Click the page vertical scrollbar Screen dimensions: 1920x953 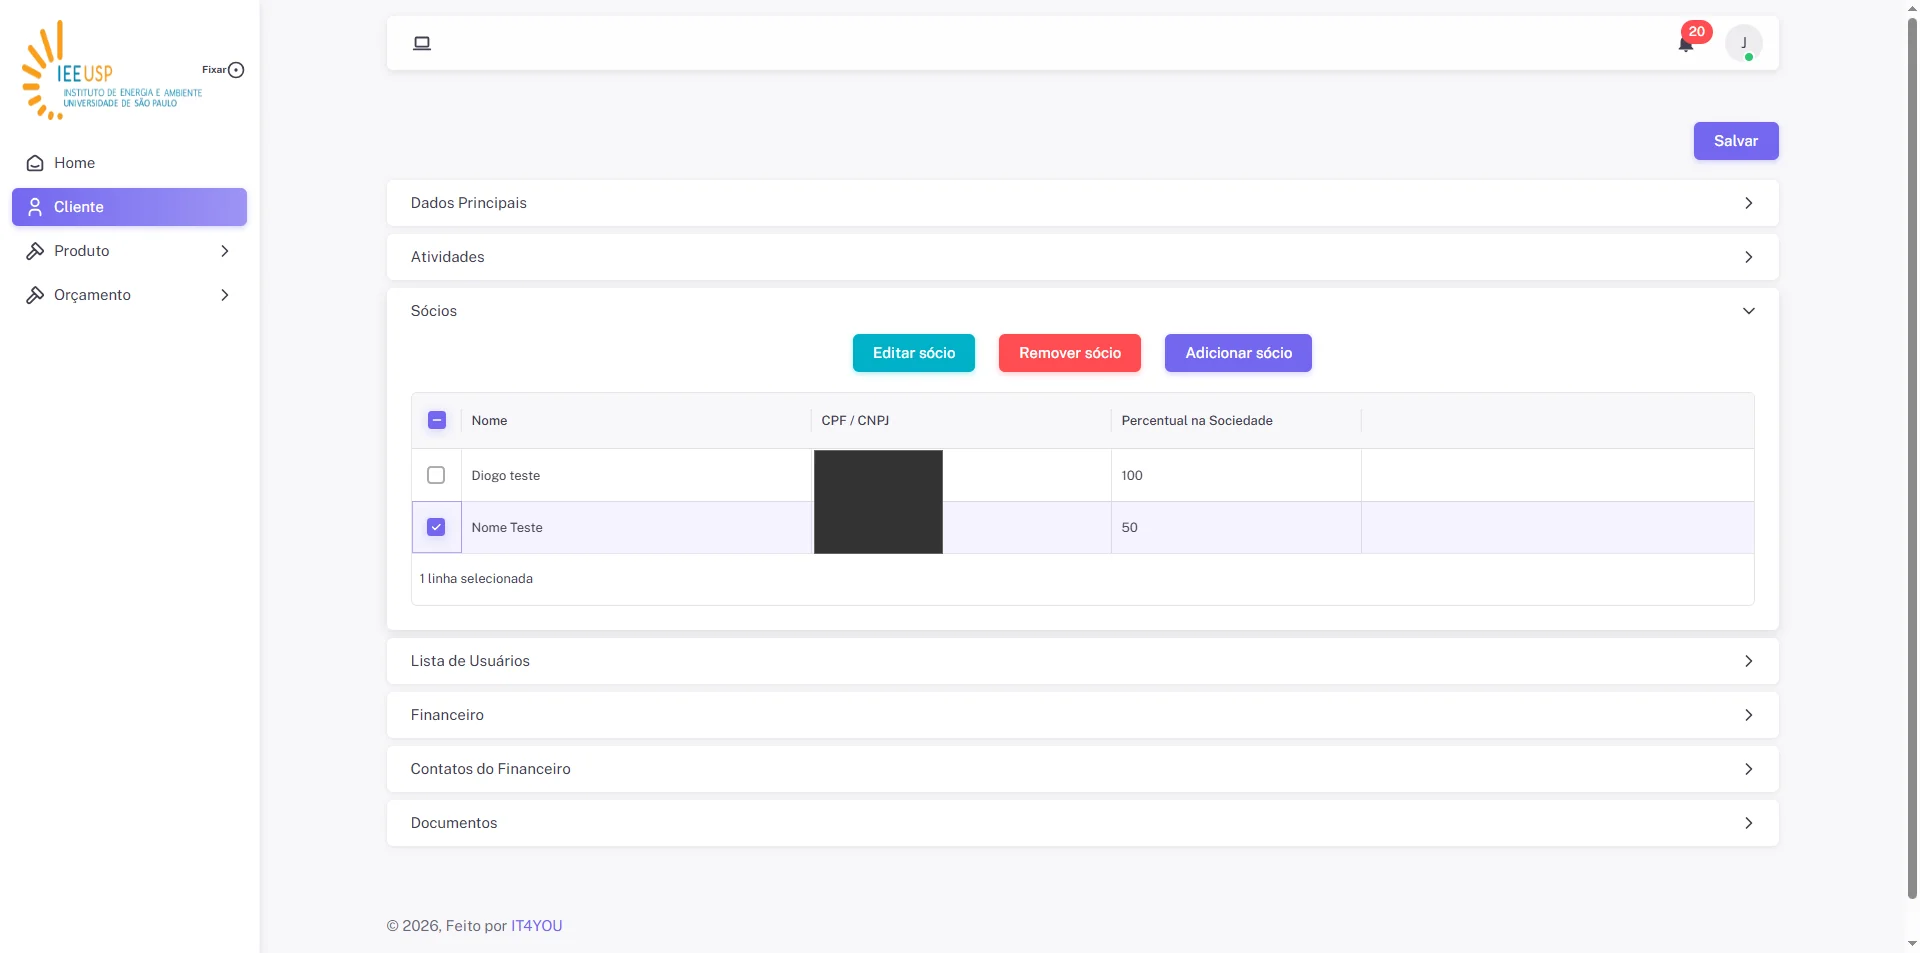click(x=1912, y=460)
